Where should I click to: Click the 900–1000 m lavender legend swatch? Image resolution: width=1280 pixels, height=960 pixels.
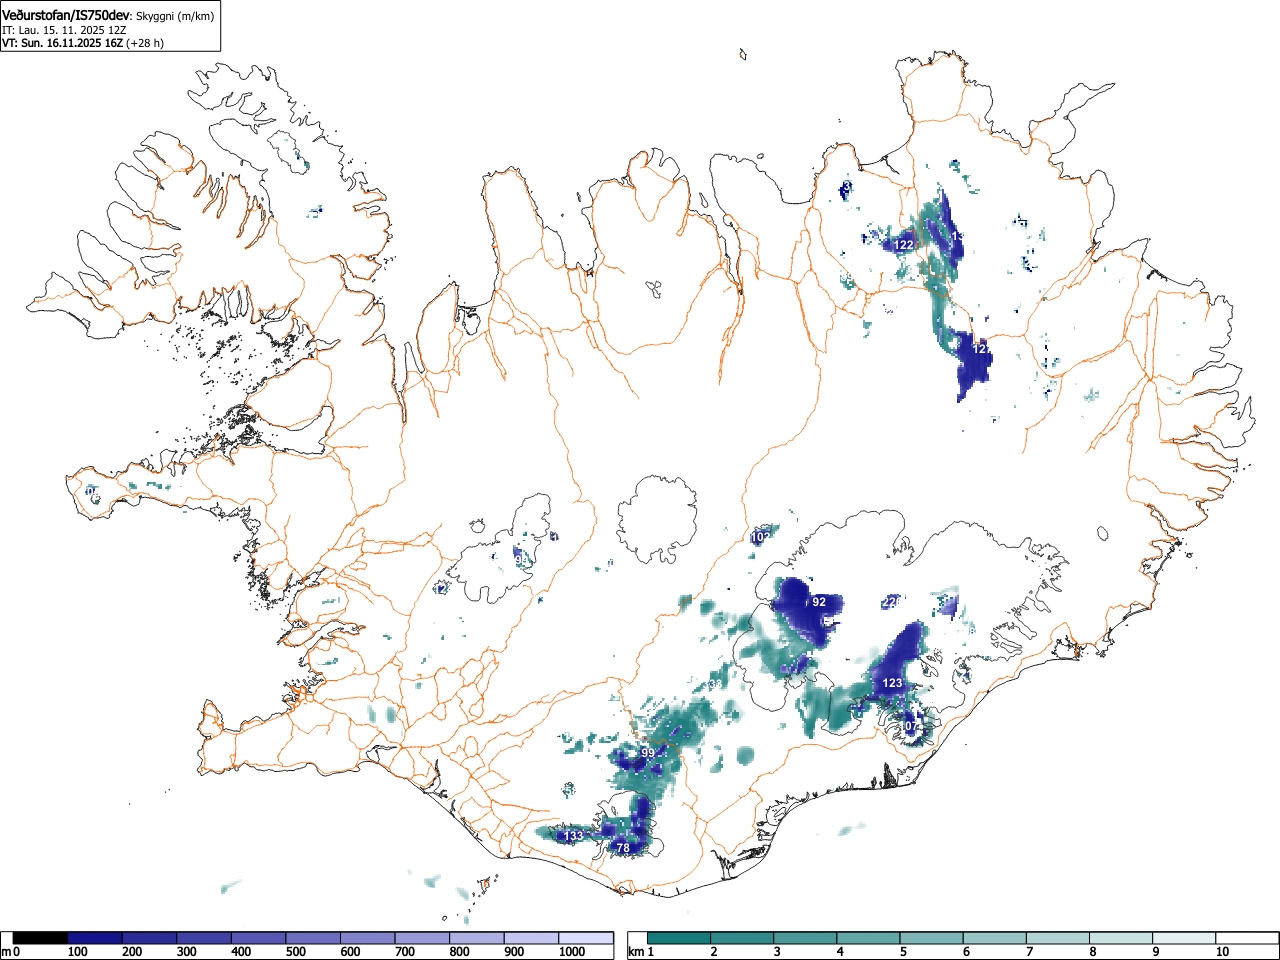click(531, 938)
